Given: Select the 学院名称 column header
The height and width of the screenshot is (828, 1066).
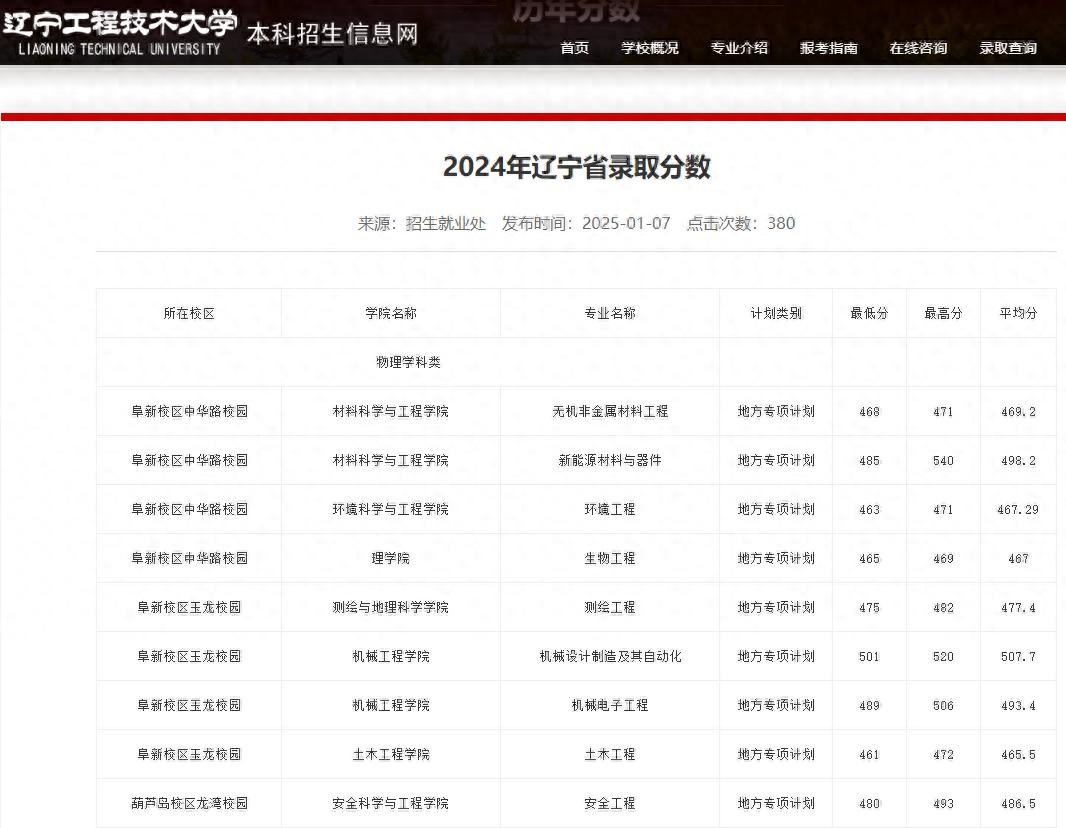Looking at the screenshot, I should point(390,313).
